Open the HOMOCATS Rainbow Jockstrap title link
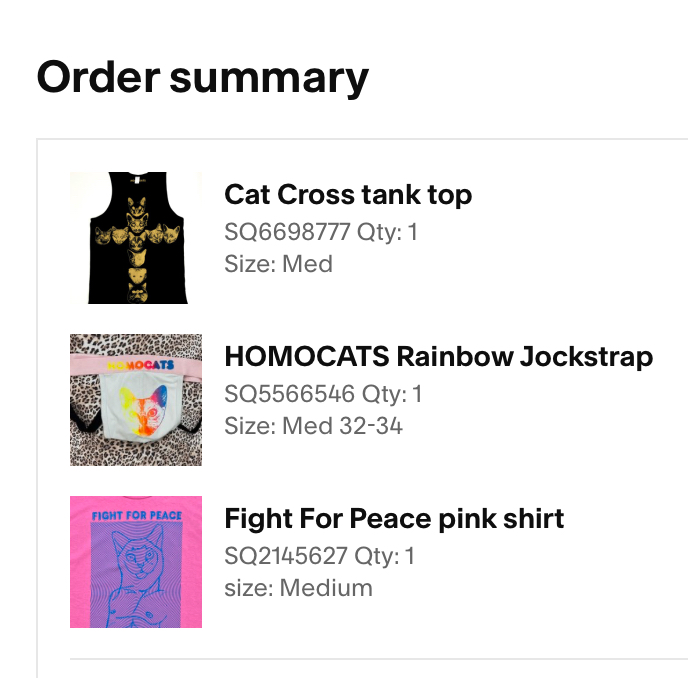 click(x=438, y=356)
